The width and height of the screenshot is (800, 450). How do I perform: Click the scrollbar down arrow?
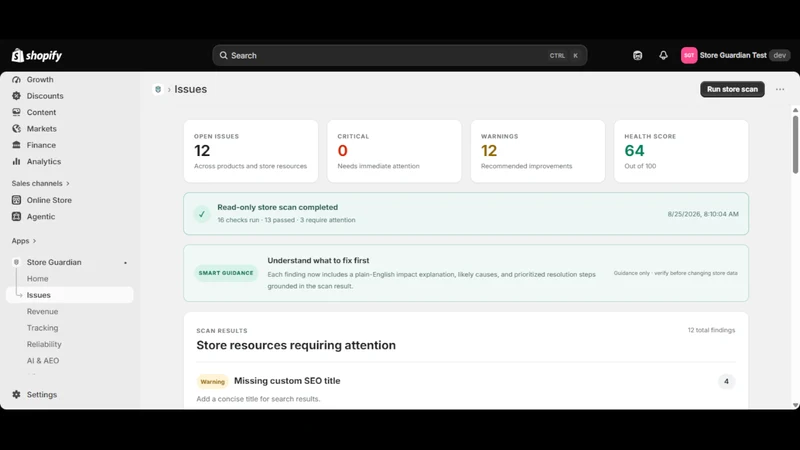[795, 405]
